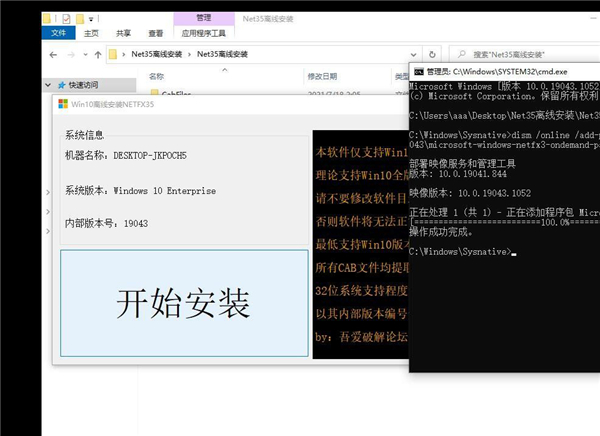Click the large 开始安装 button
This screenshot has height=436, width=600.
tap(183, 303)
